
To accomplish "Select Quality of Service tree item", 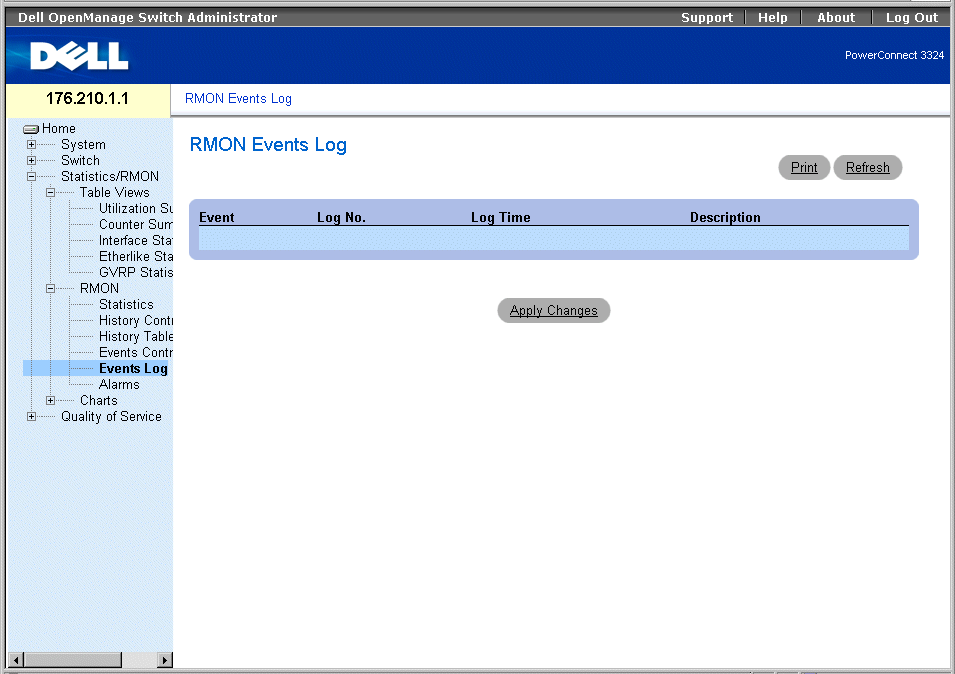I will tap(111, 416).
